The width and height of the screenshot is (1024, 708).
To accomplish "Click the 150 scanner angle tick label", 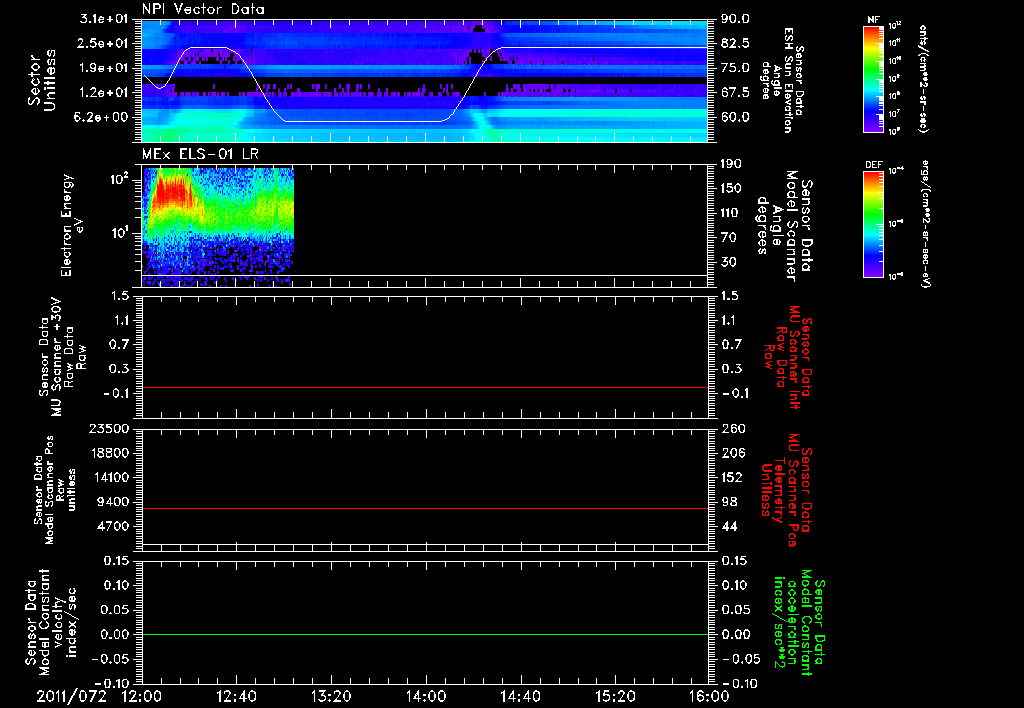I will (x=731, y=189).
